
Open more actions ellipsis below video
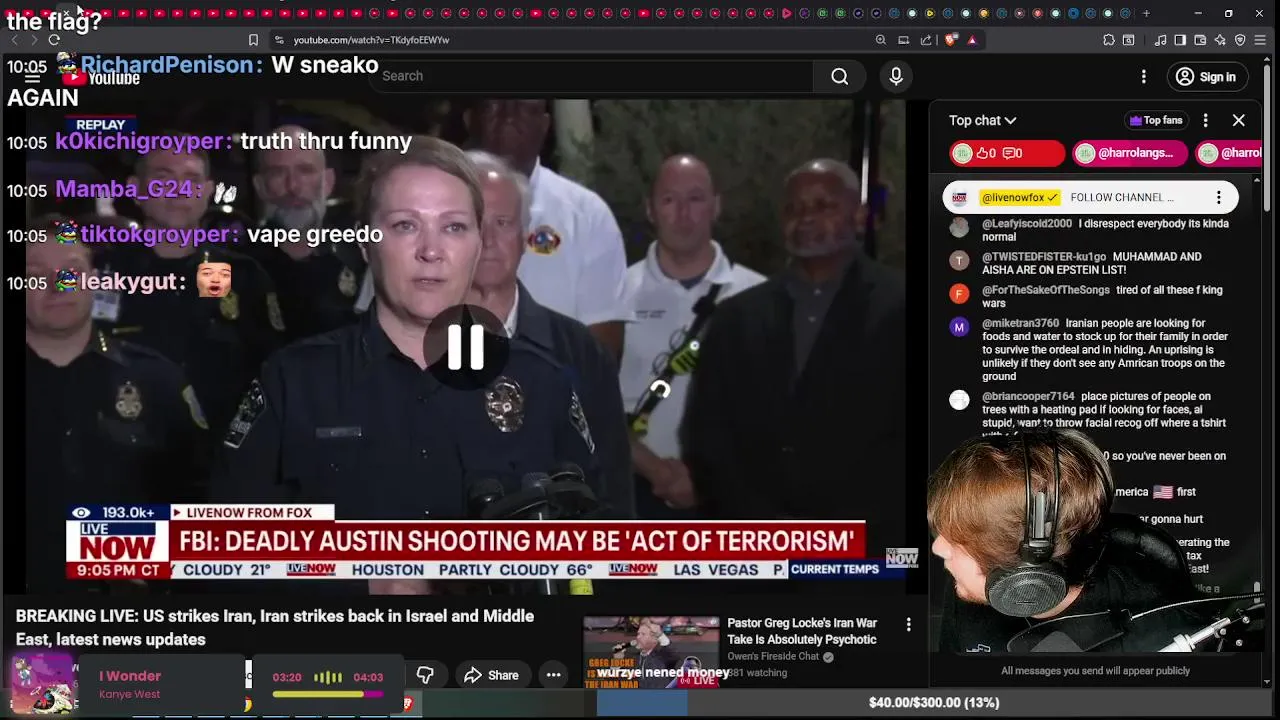tap(553, 675)
